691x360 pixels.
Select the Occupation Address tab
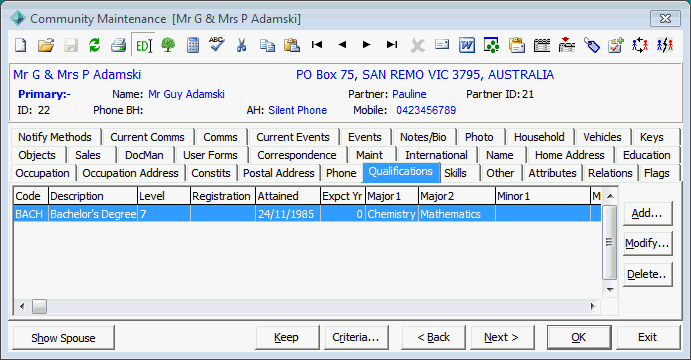[x=130, y=173]
